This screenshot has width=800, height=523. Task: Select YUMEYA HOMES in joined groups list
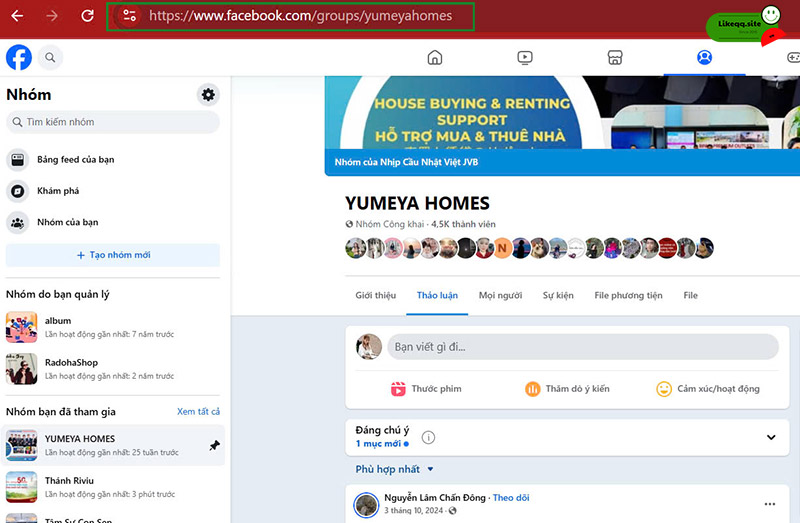pyautogui.click(x=113, y=445)
